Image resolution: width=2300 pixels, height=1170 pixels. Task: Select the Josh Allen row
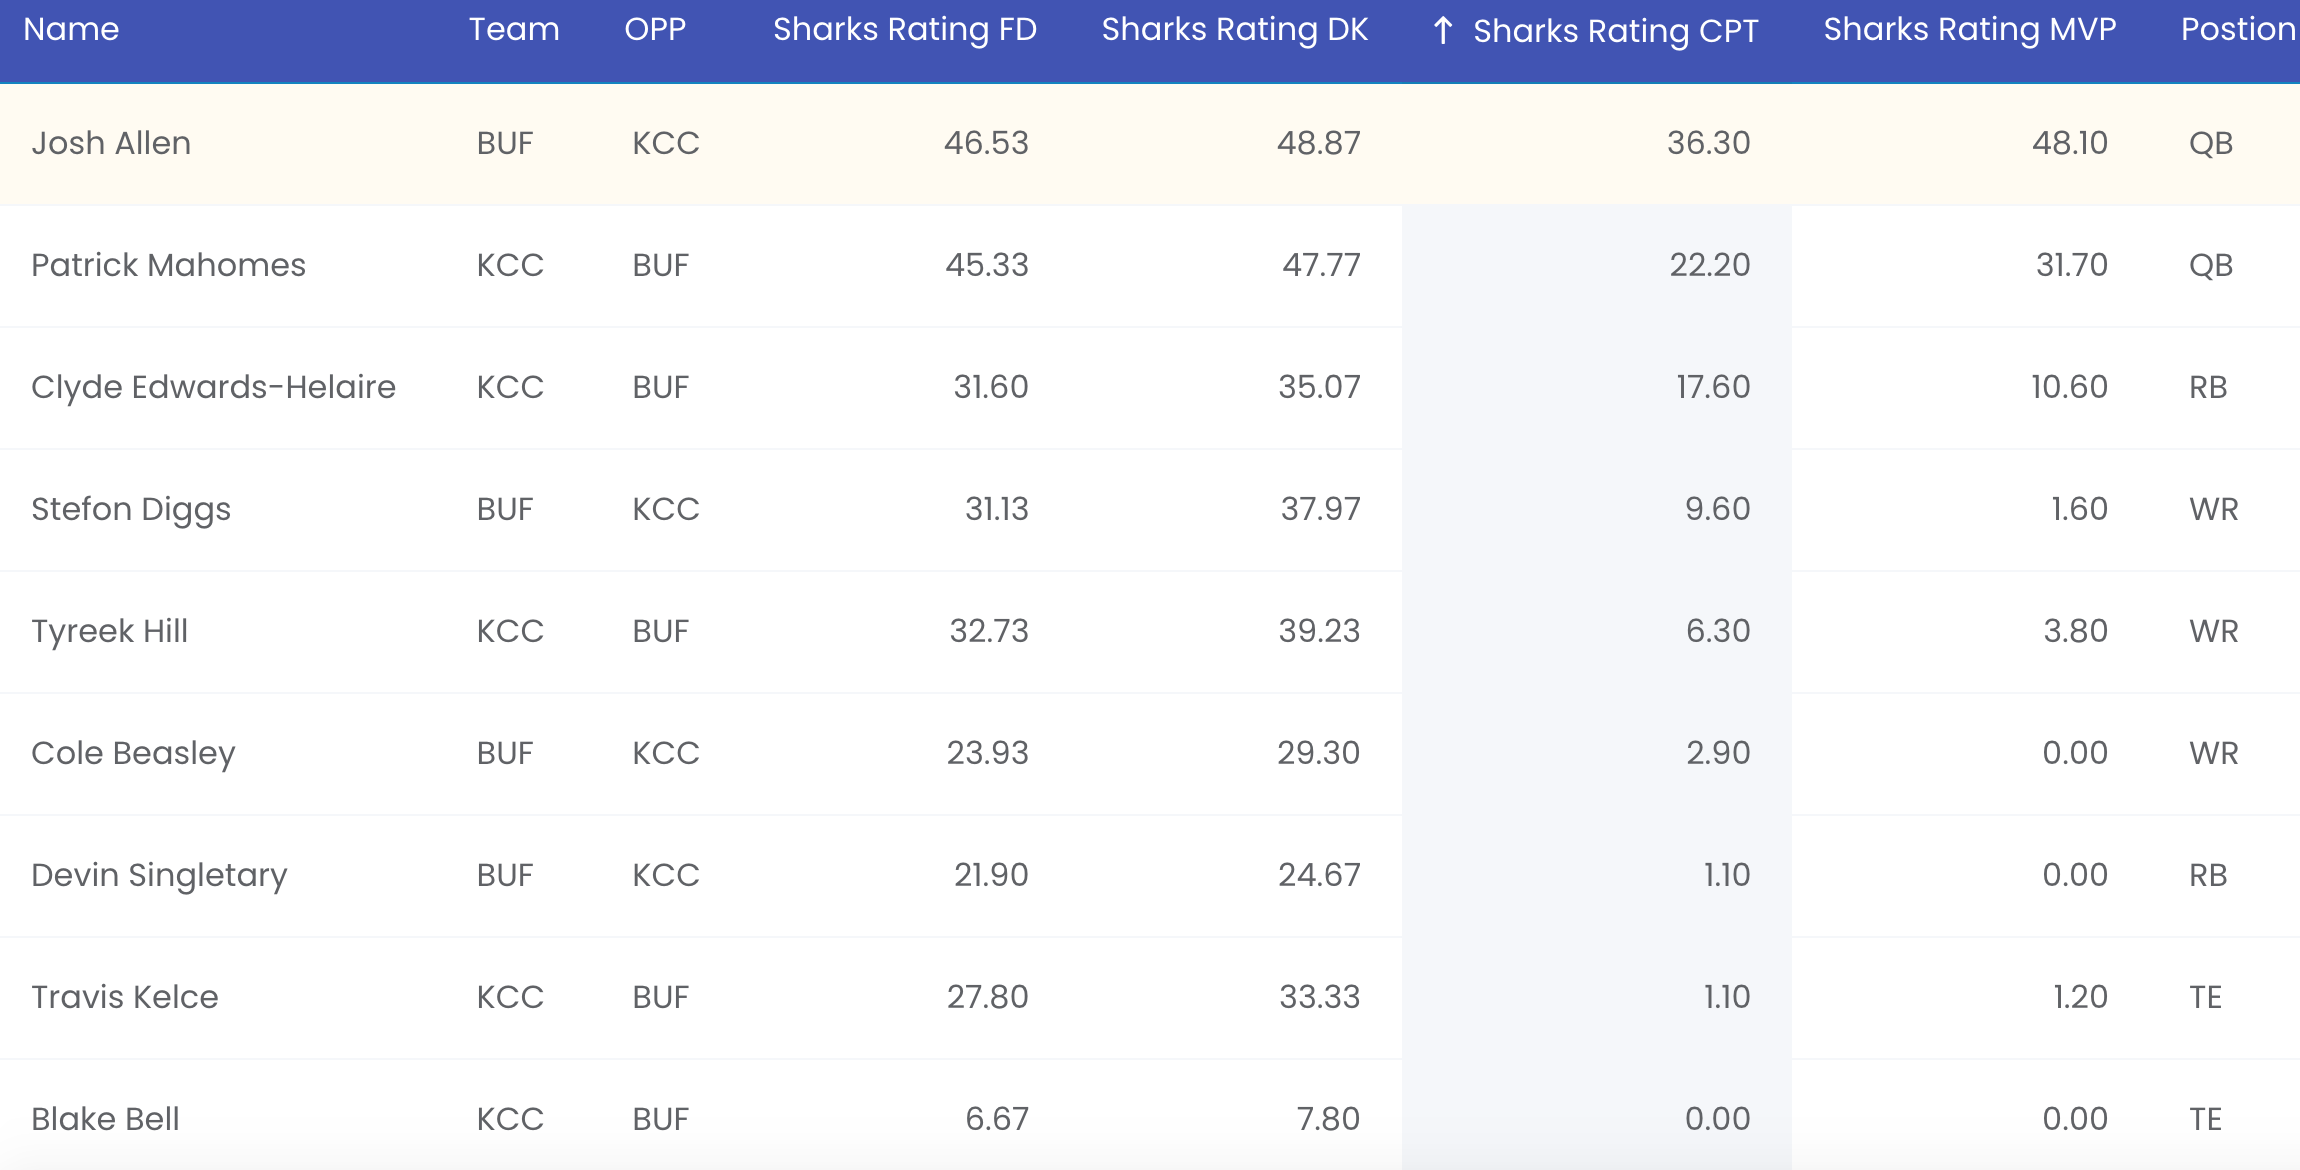[x=1150, y=144]
